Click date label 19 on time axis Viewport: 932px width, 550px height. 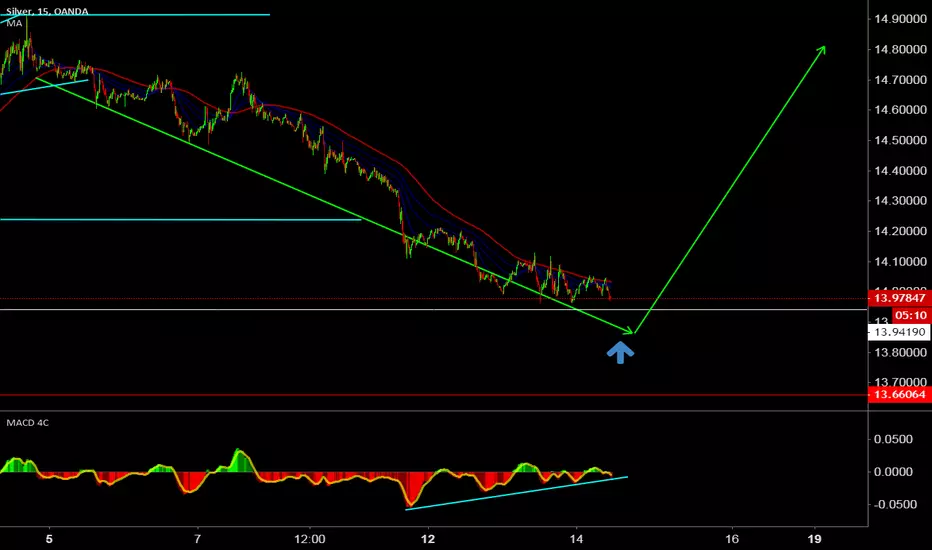point(814,539)
